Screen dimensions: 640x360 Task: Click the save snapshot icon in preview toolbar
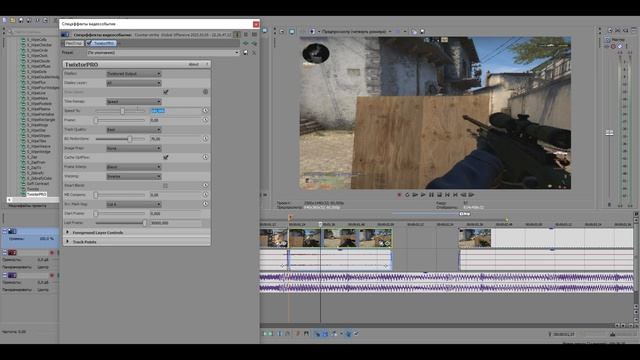click(x=422, y=31)
